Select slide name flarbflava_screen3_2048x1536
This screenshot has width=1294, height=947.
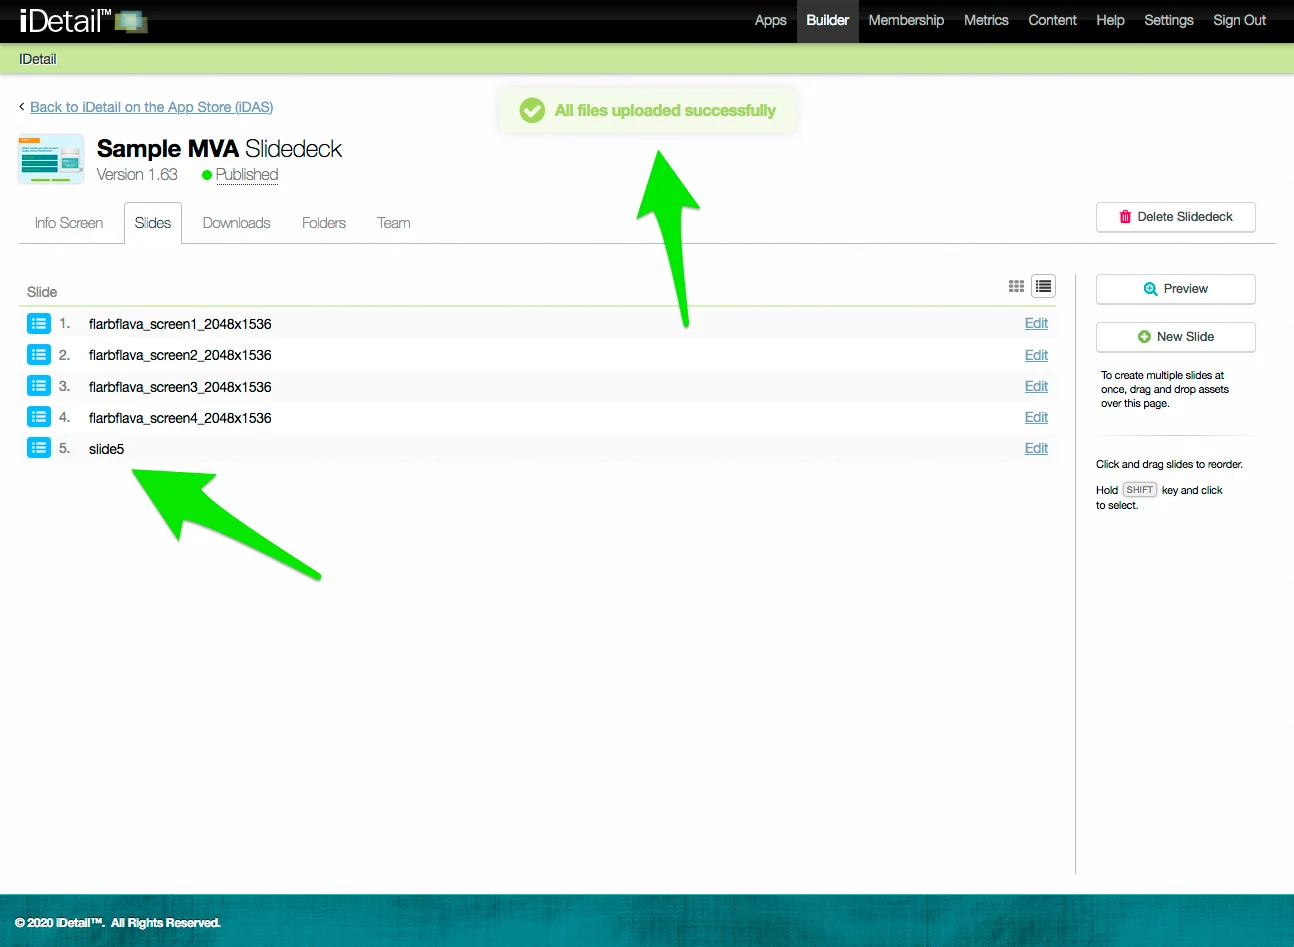pyautogui.click(x=180, y=387)
